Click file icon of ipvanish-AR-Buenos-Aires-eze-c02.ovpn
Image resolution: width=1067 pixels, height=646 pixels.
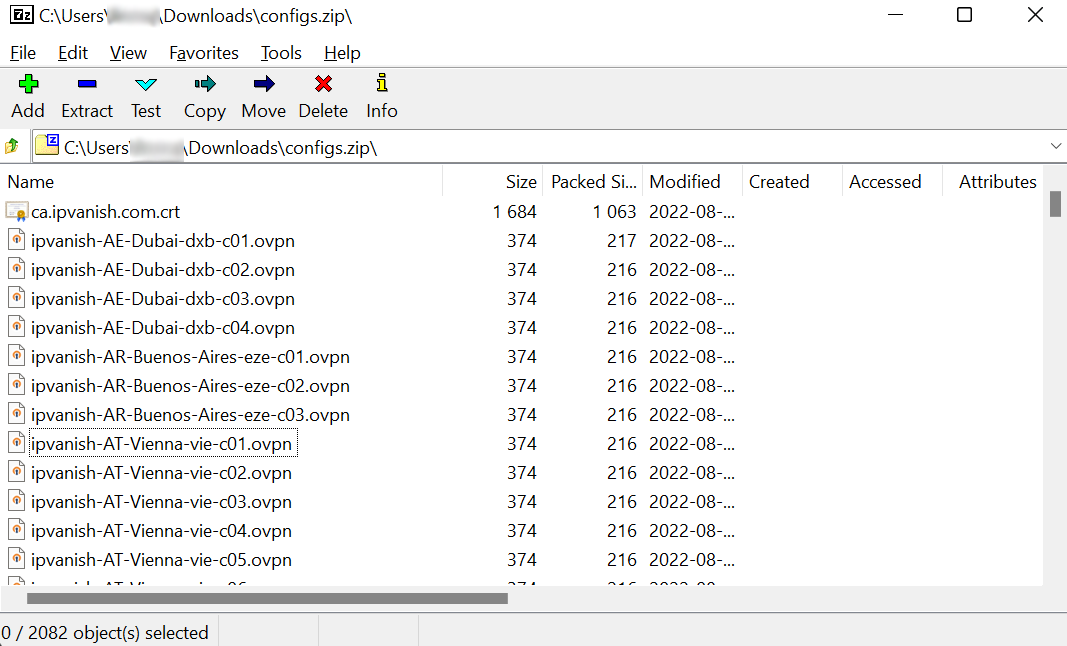17,385
